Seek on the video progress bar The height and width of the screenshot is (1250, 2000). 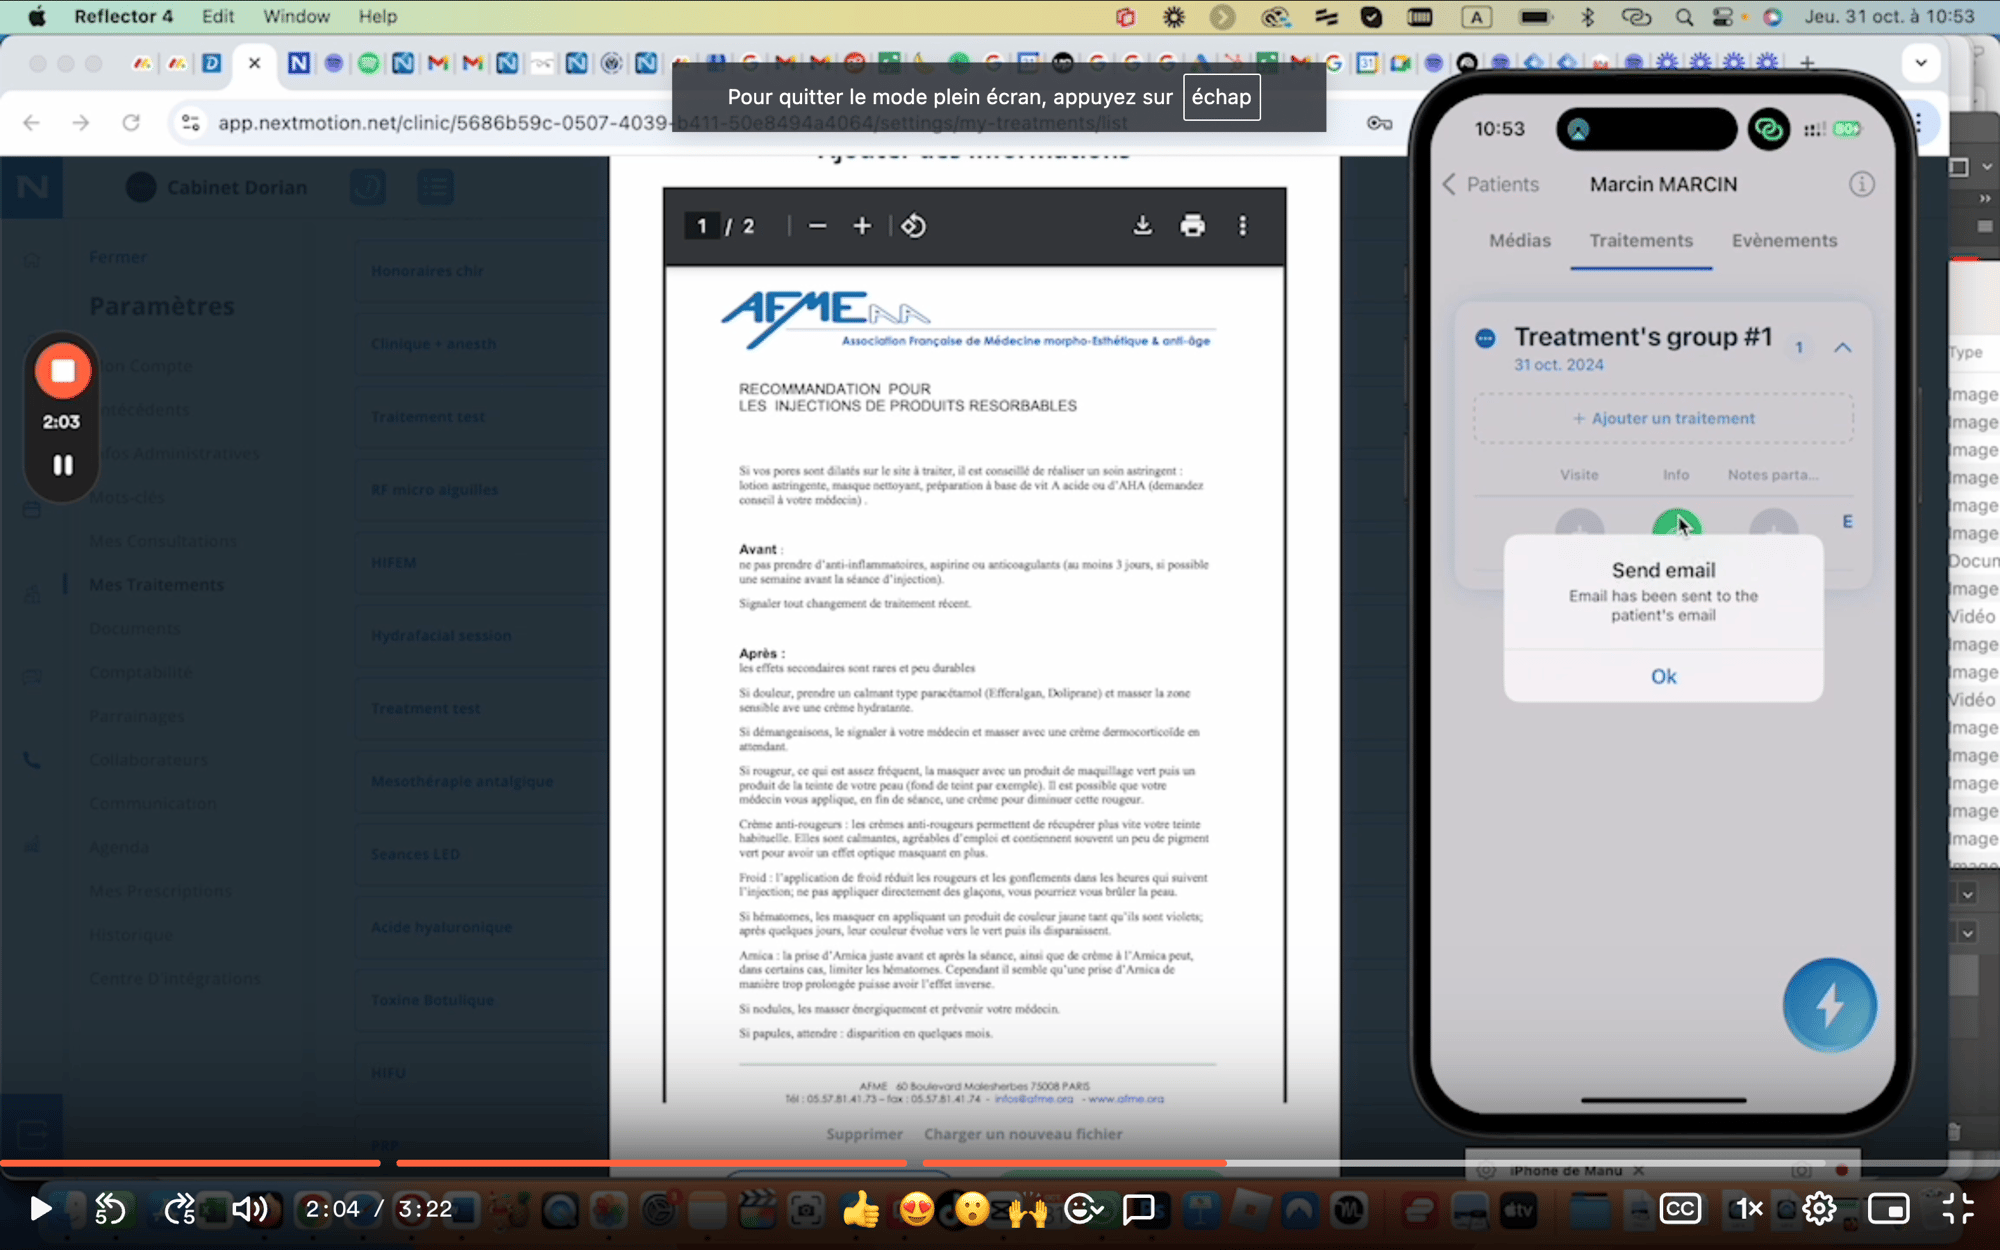pyautogui.click(x=1000, y=1163)
